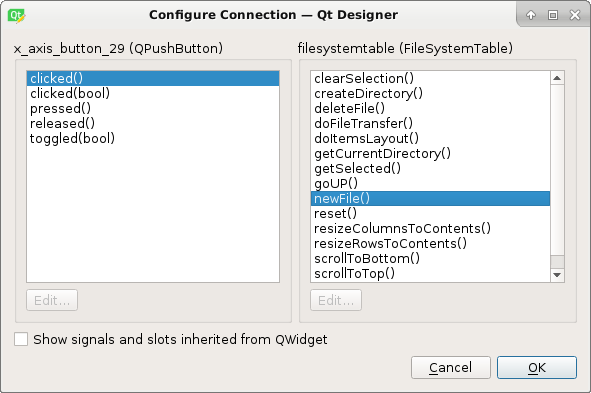The image size is (591, 393).
Task: Maximize the Configure Connection dialog
Action: [553, 15]
